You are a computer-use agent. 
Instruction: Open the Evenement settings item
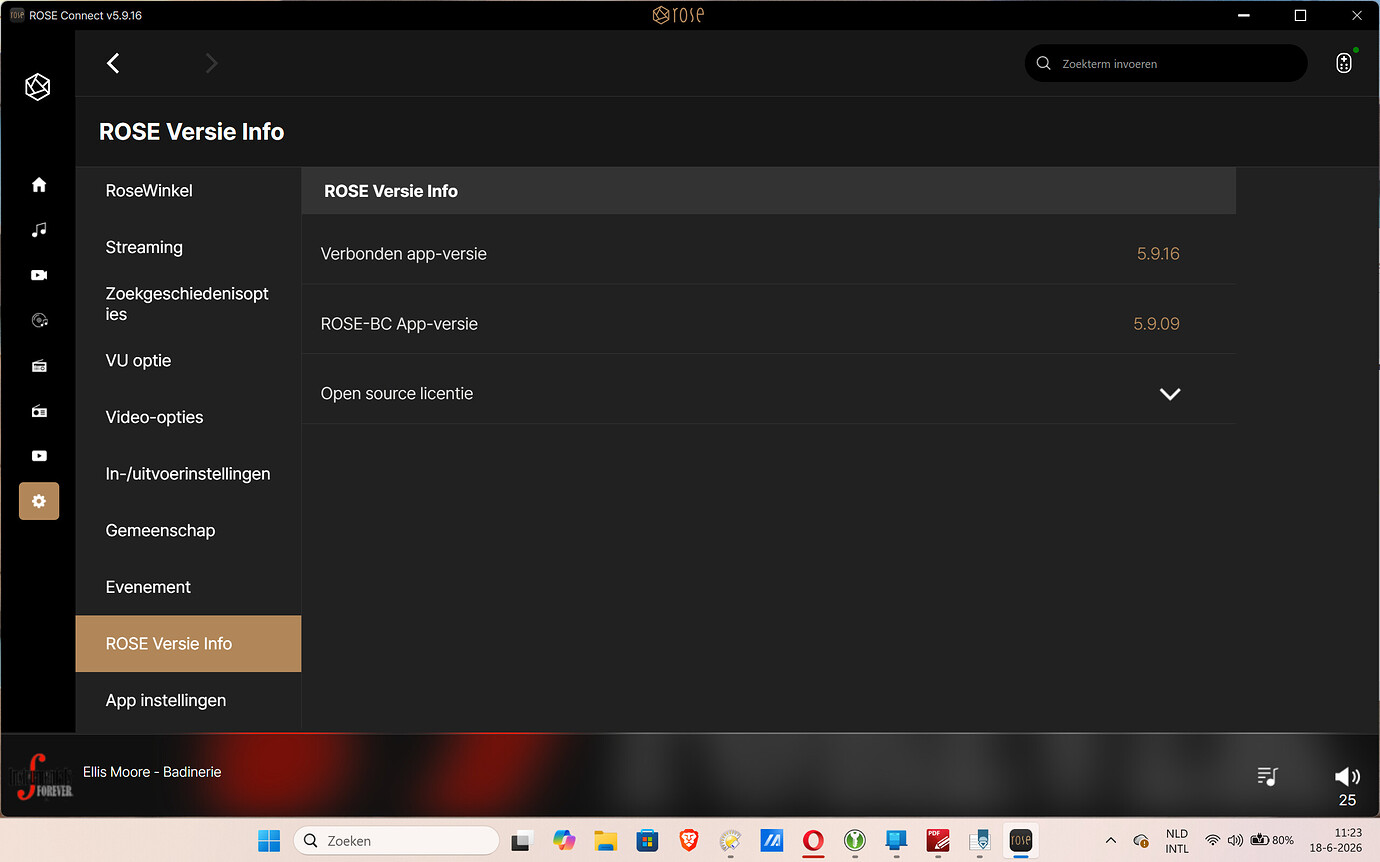tap(188, 587)
